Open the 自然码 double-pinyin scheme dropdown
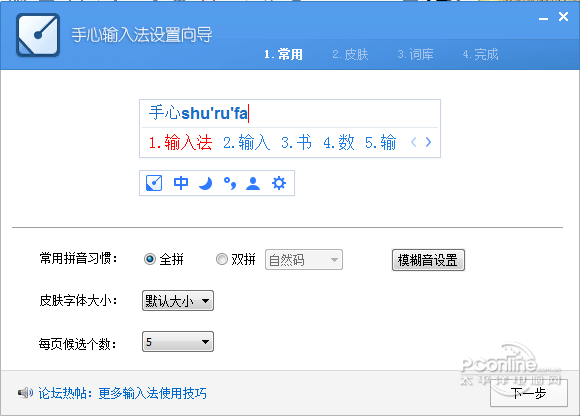 tap(304, 260)
